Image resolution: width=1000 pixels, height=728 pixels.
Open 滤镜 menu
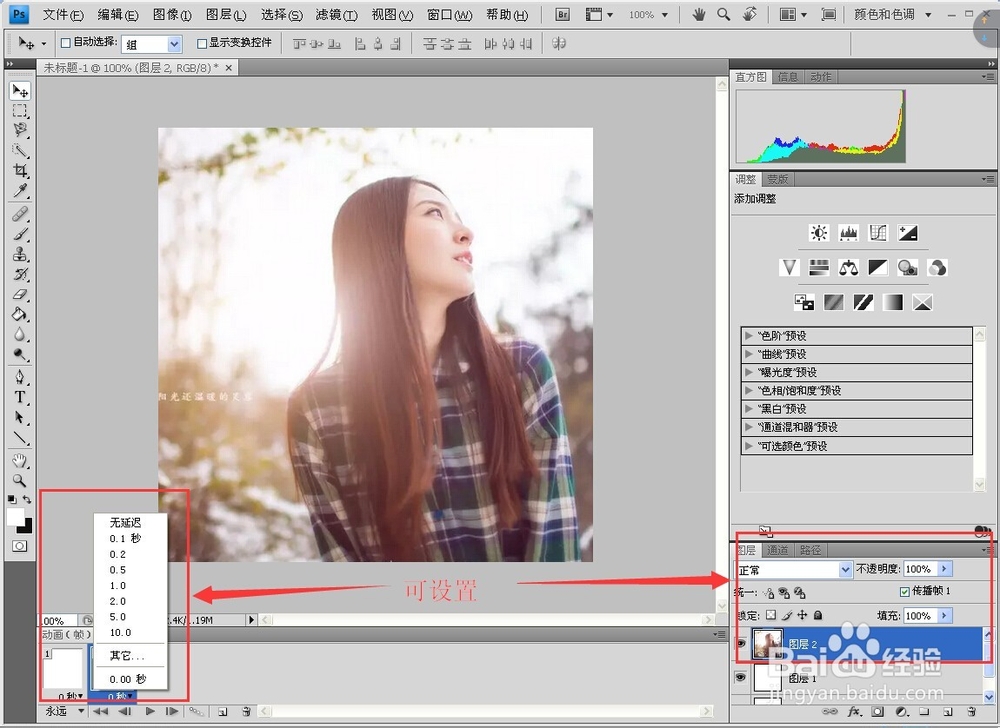(336, 14)
